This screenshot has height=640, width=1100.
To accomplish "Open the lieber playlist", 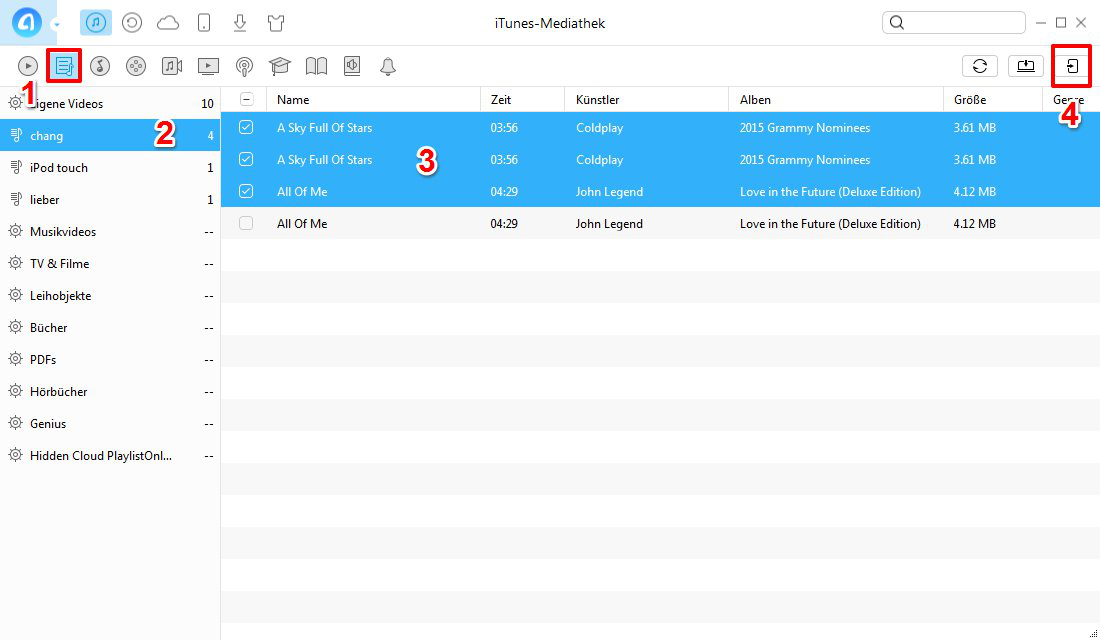I will 110,200.
